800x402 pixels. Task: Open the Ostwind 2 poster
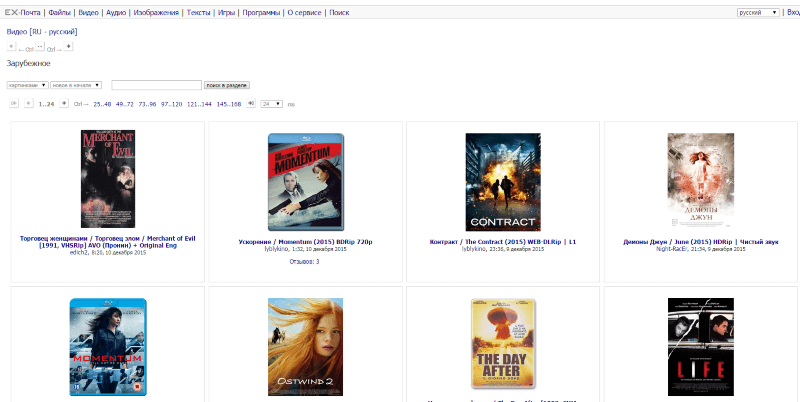306,347
